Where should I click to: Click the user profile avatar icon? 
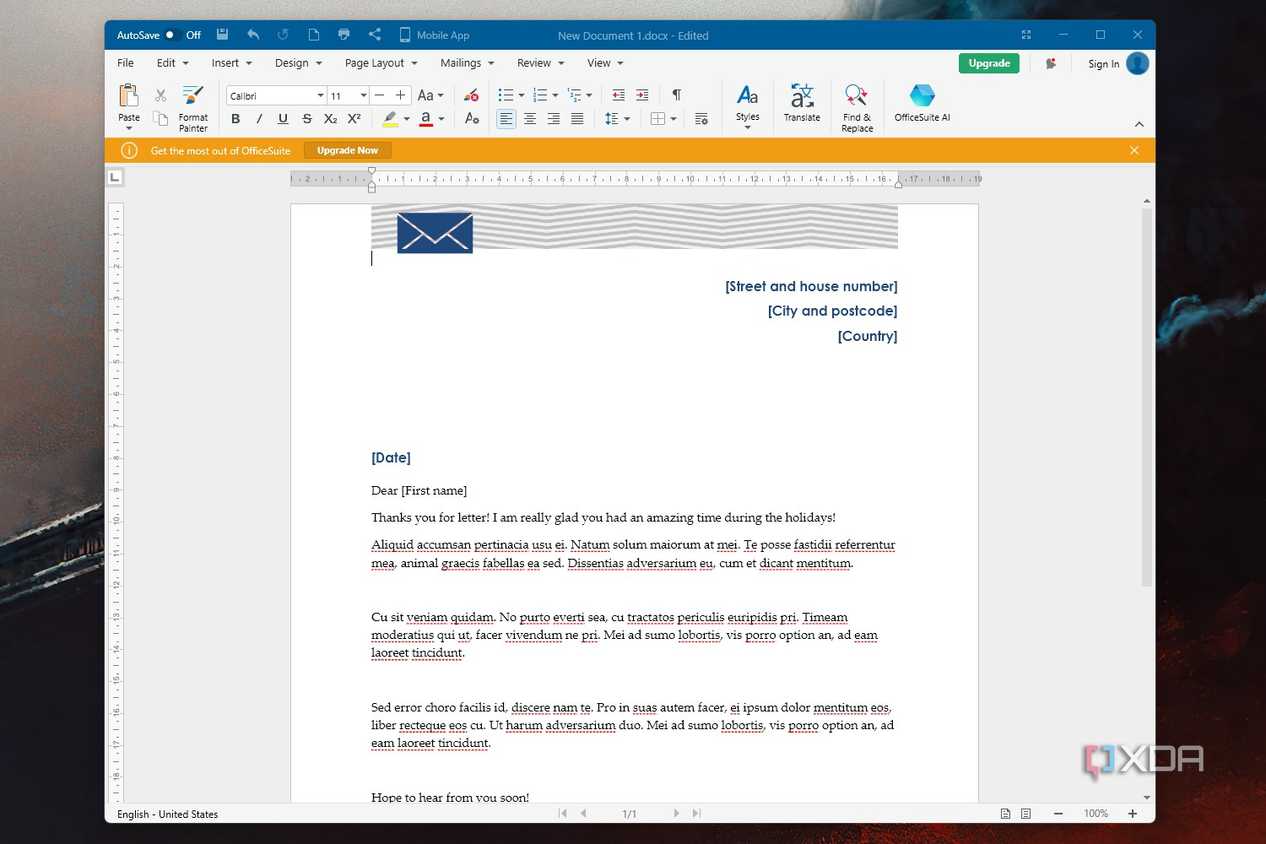(1137, 63)
